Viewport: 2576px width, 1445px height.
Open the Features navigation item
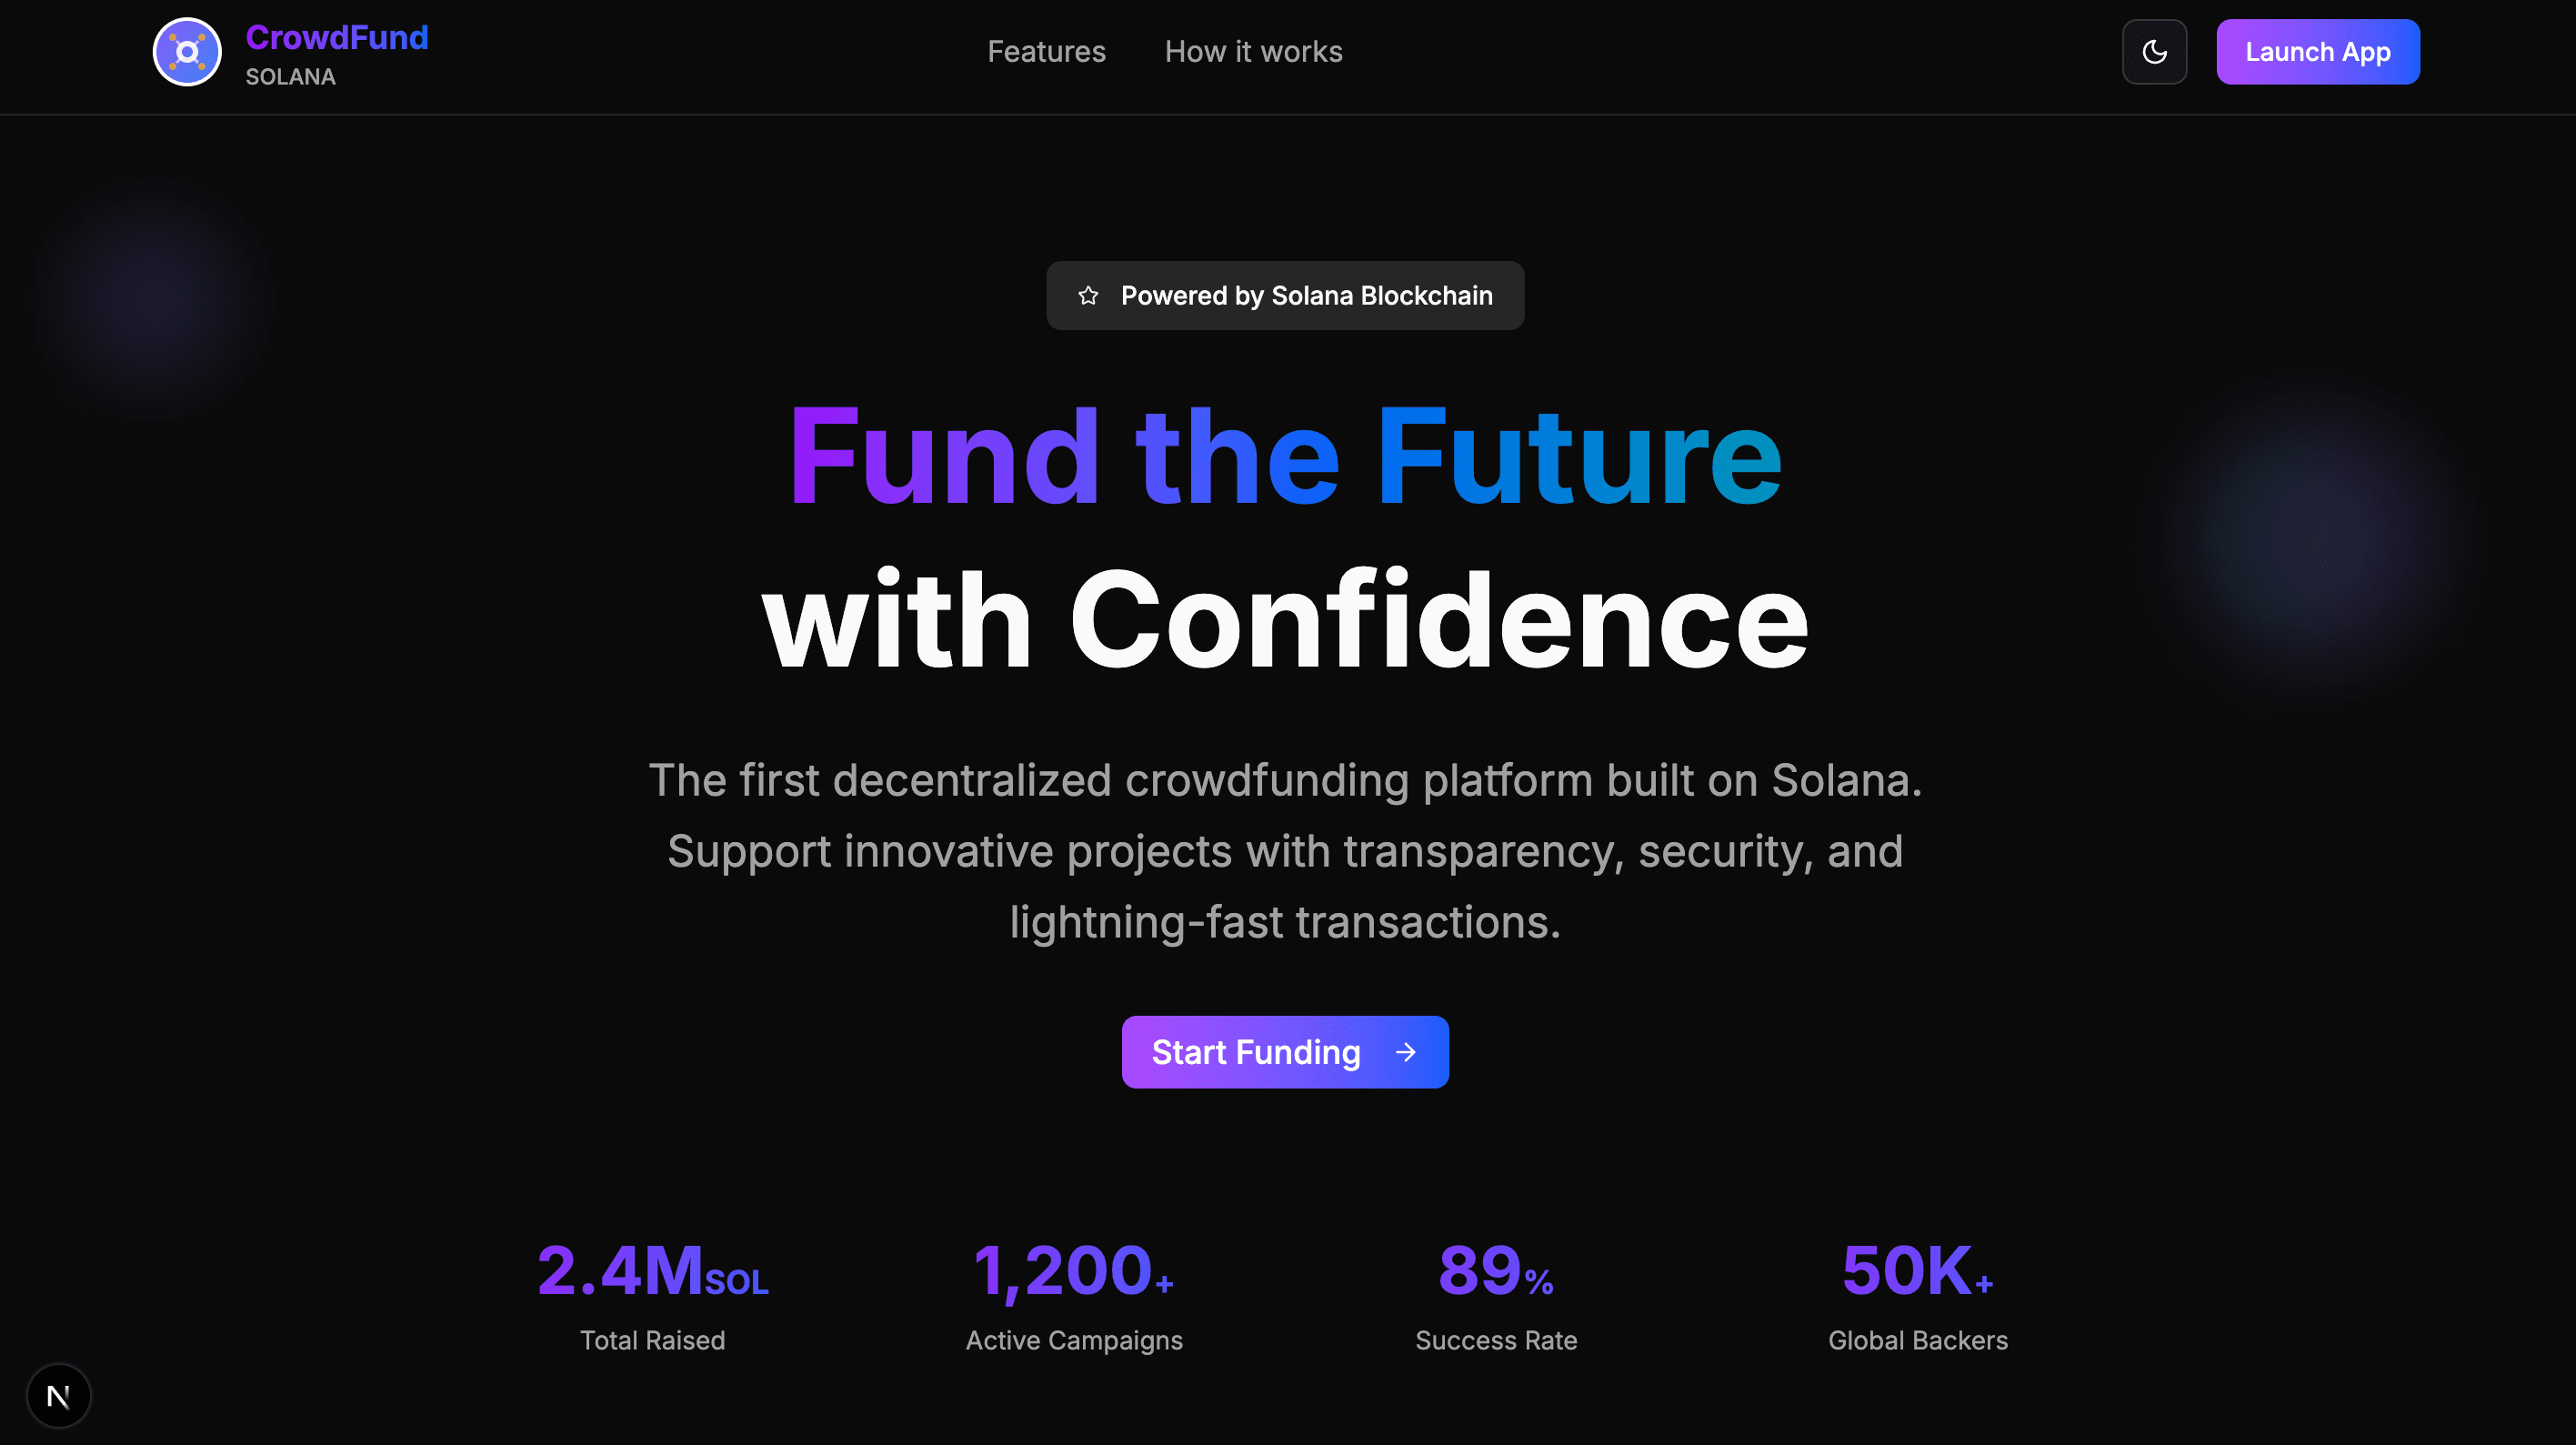point(1046,51)
